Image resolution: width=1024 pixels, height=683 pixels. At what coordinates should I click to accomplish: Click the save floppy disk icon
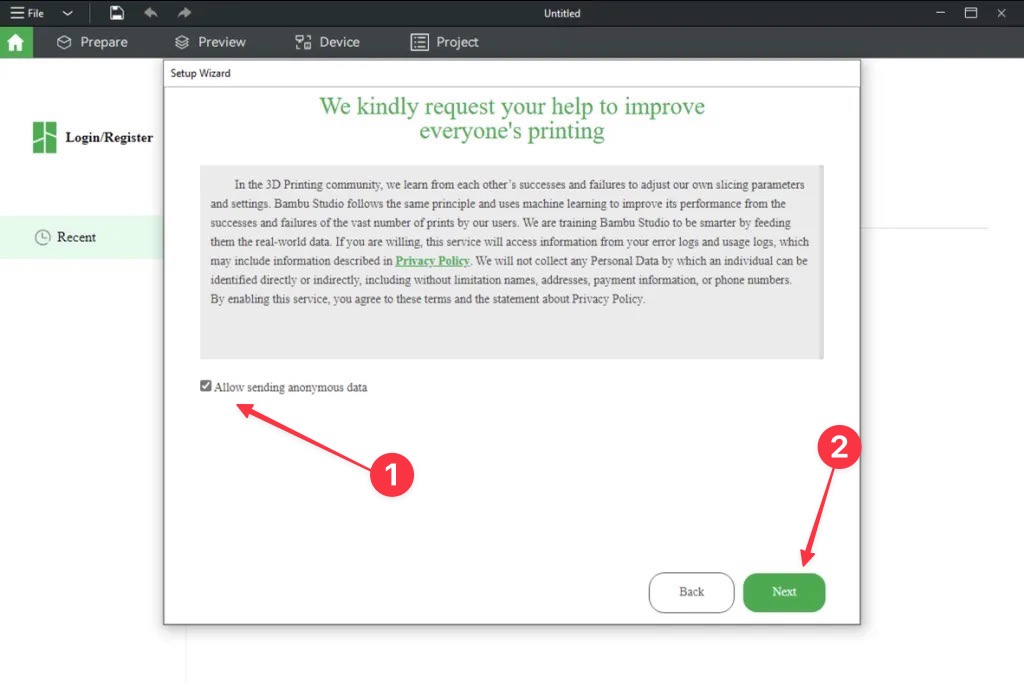pyautogui.click(x=117, y=13)
